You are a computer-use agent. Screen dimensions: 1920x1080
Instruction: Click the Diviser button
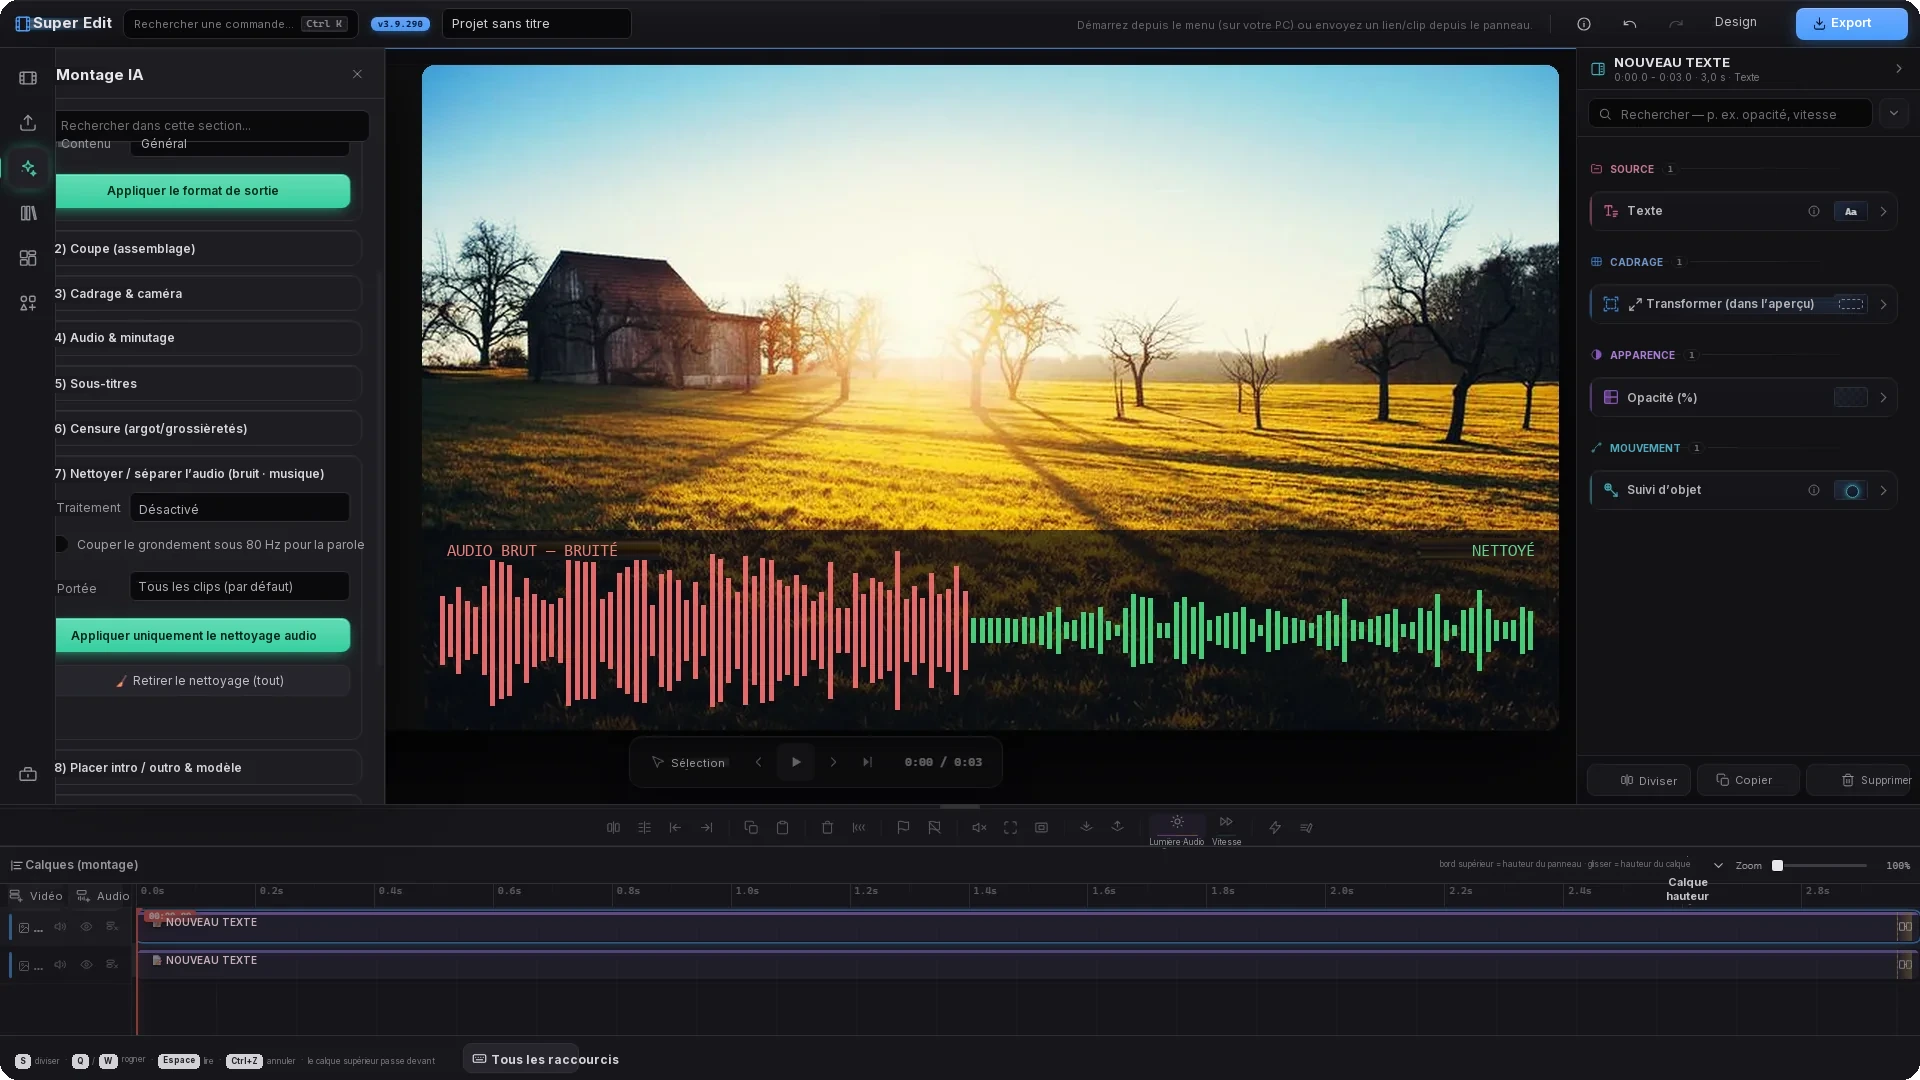pyautogui.click(x=1639, y=780)
